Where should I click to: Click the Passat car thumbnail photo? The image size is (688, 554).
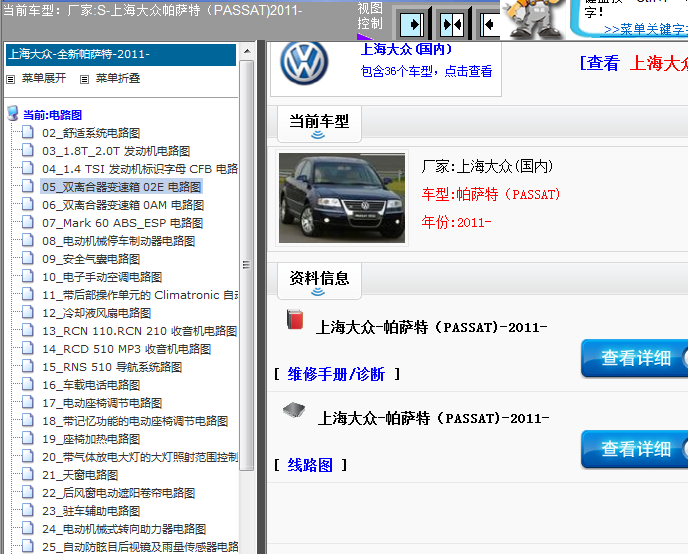tap(342, 198)
